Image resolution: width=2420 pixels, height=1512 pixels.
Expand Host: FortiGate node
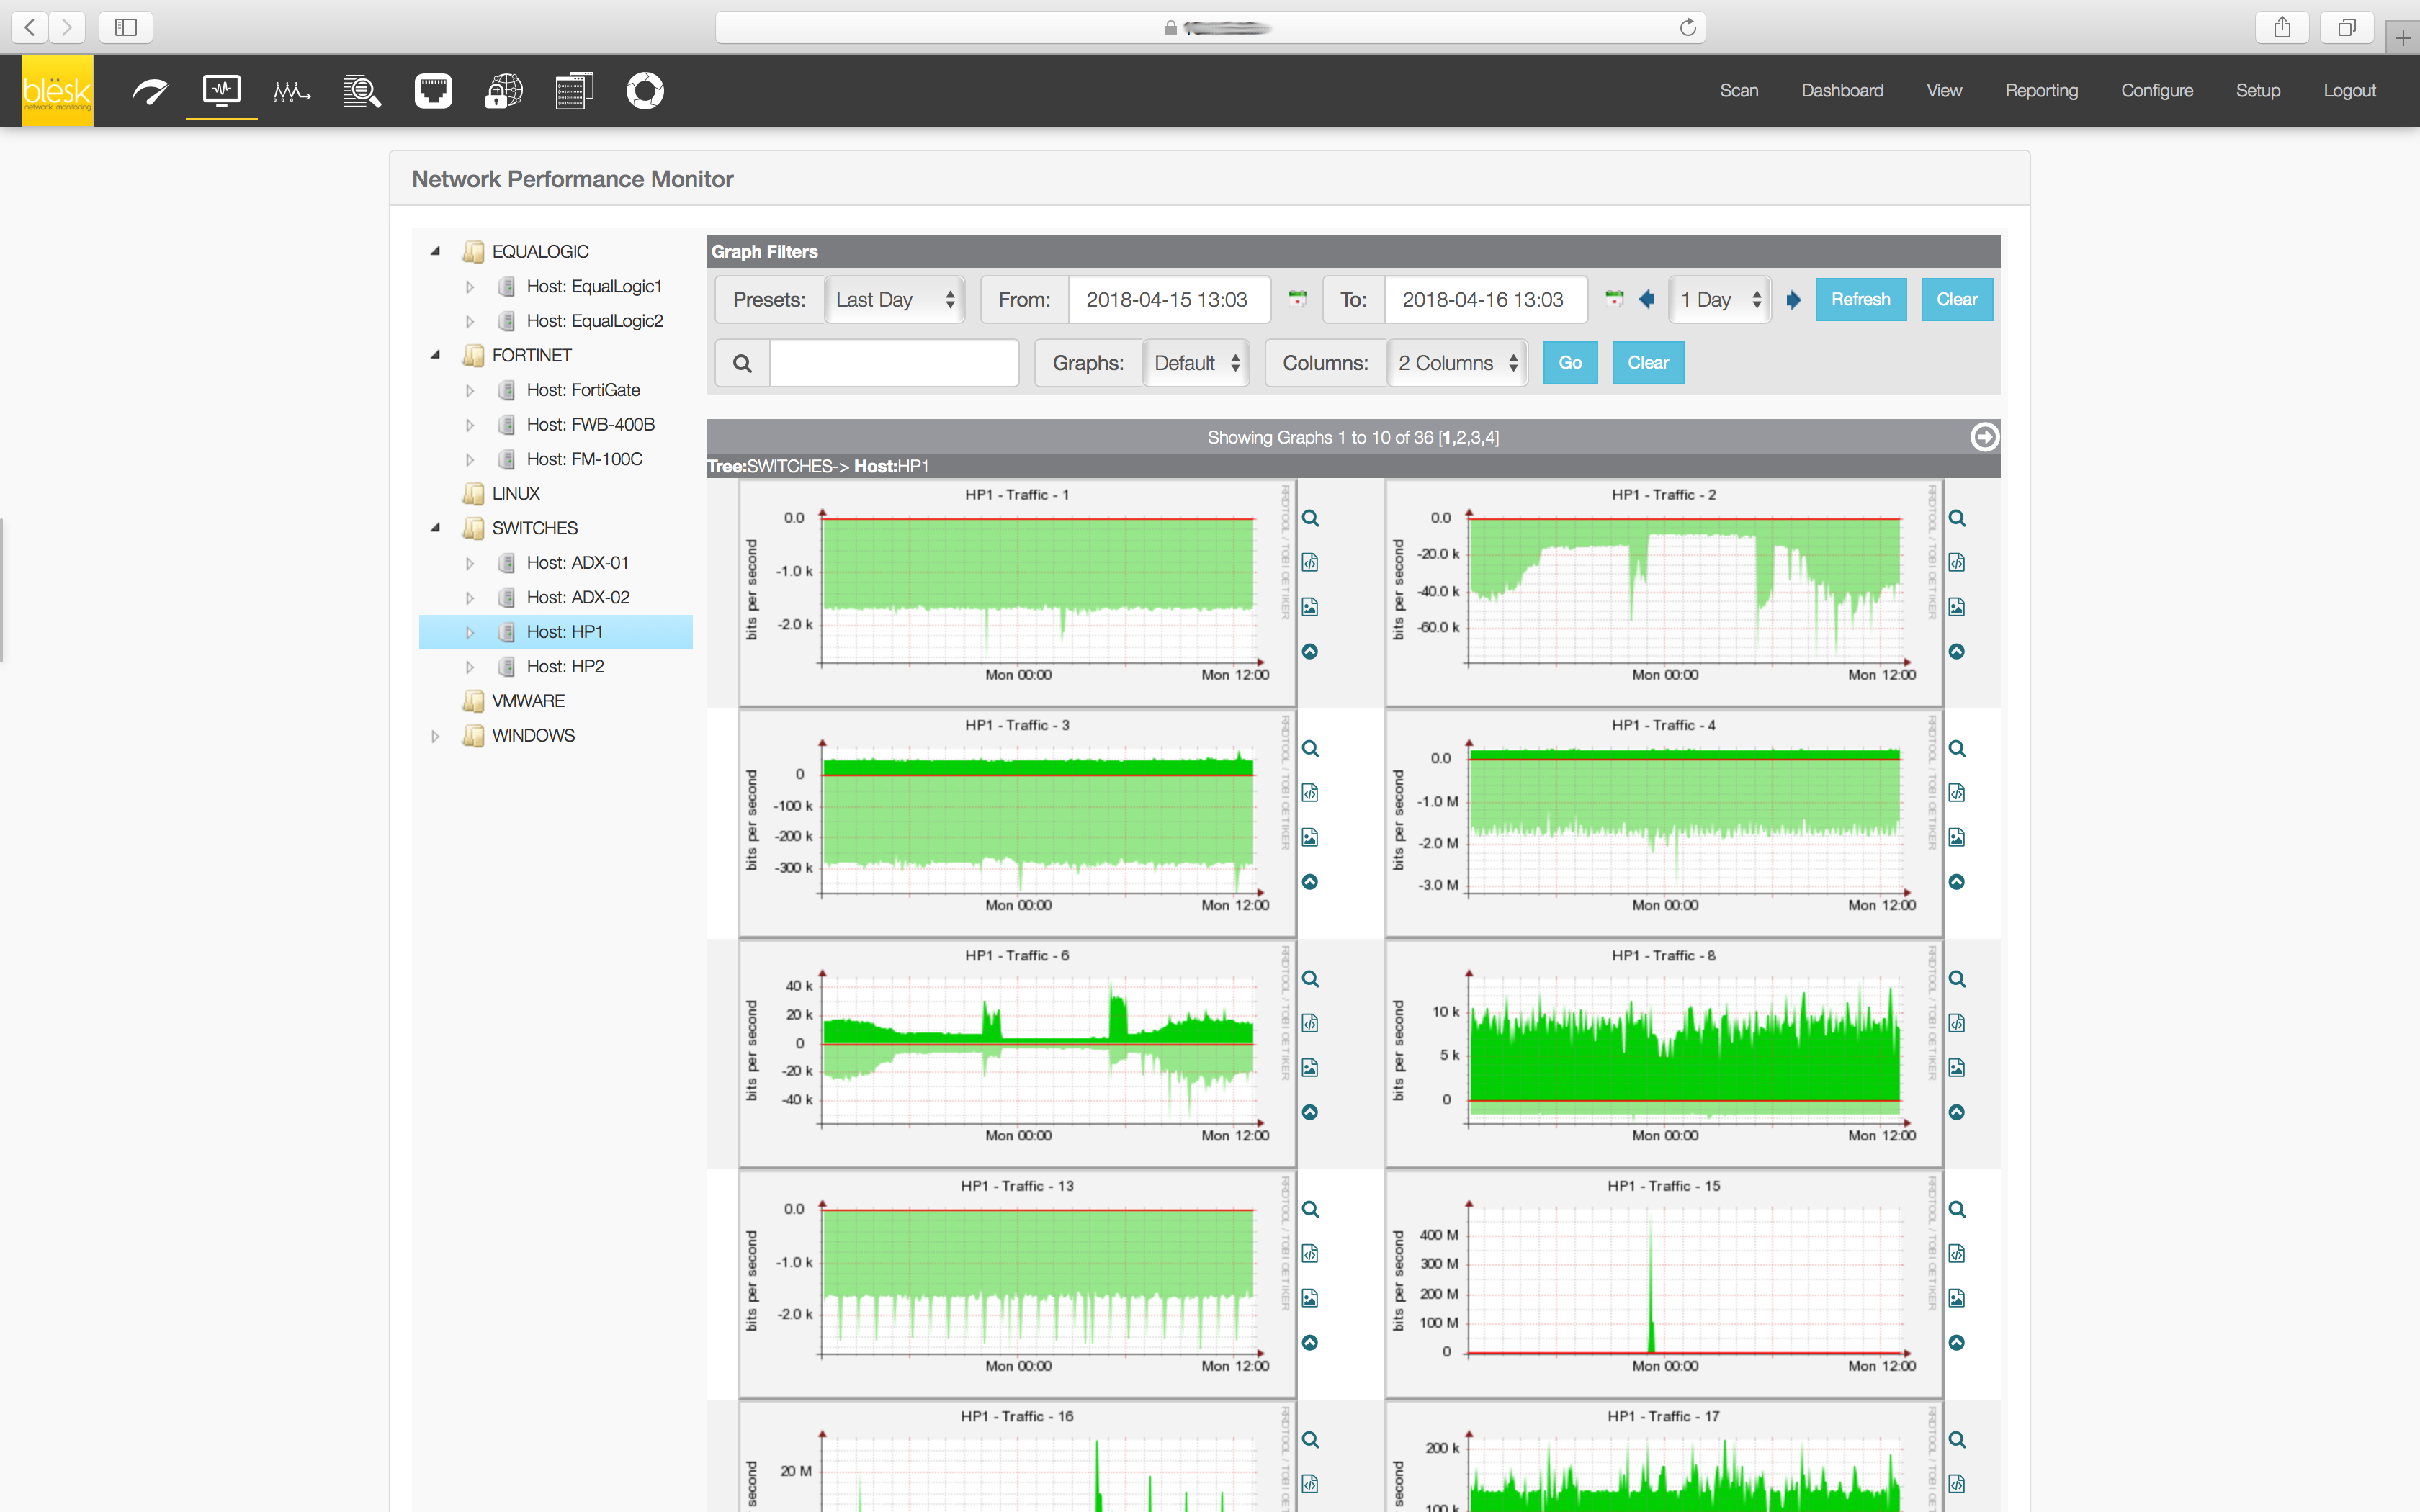[470, 390]
